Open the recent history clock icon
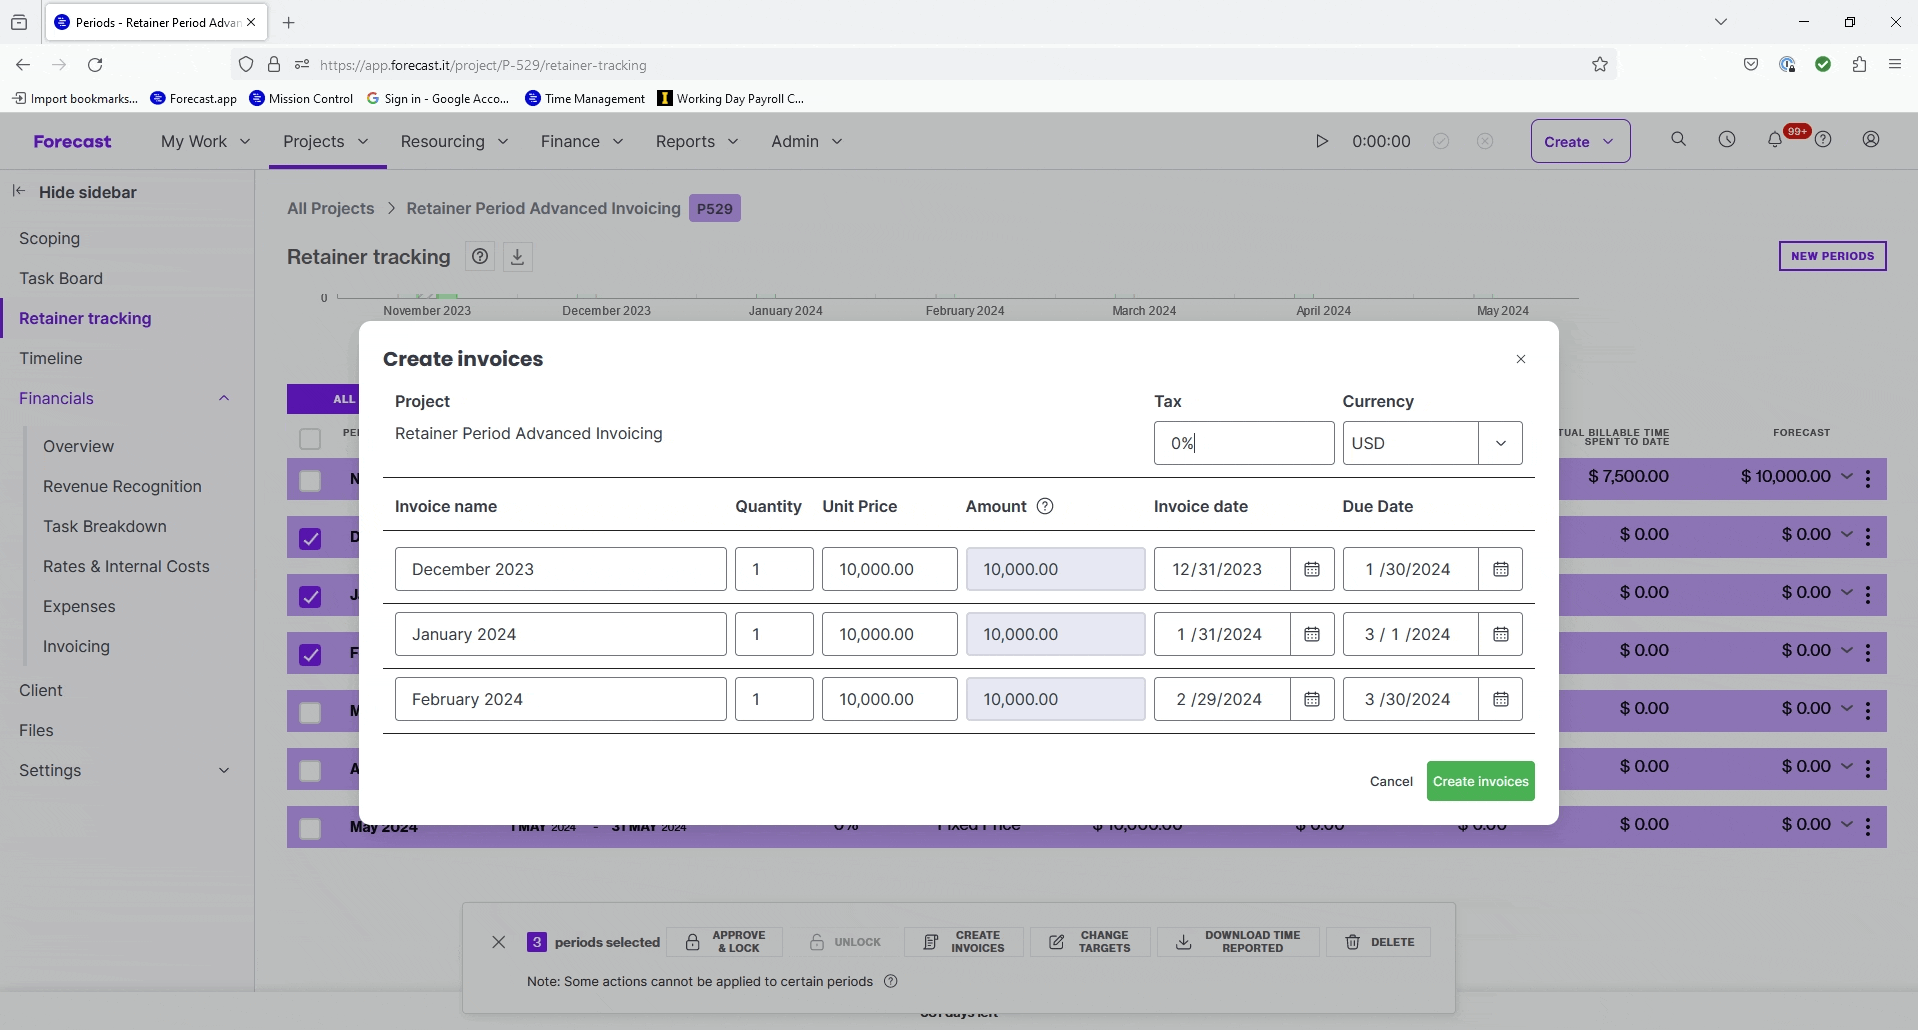The width and height of the screenshot is (1918, 1030). (1727, 140)
